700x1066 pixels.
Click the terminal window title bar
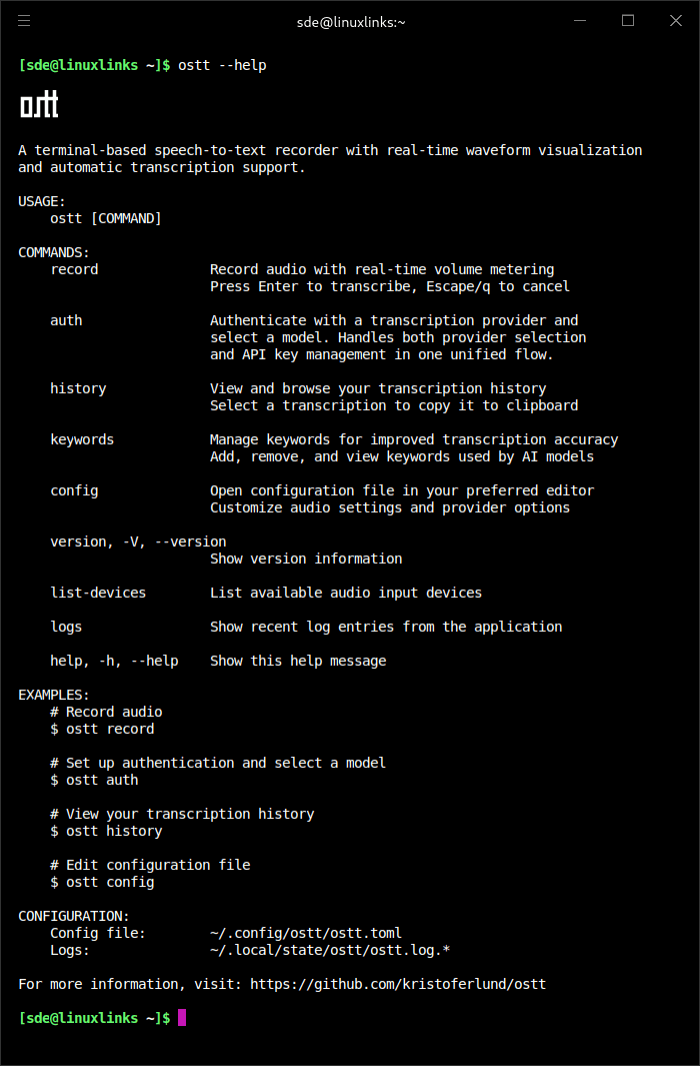click(350, 21)
